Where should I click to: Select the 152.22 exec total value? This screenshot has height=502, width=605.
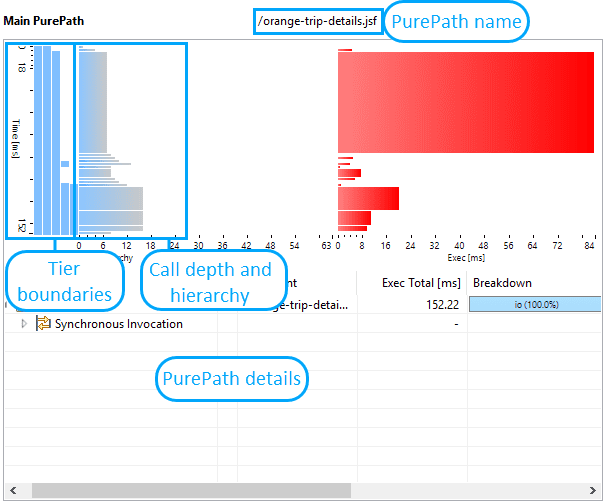(x=443, y=305)
